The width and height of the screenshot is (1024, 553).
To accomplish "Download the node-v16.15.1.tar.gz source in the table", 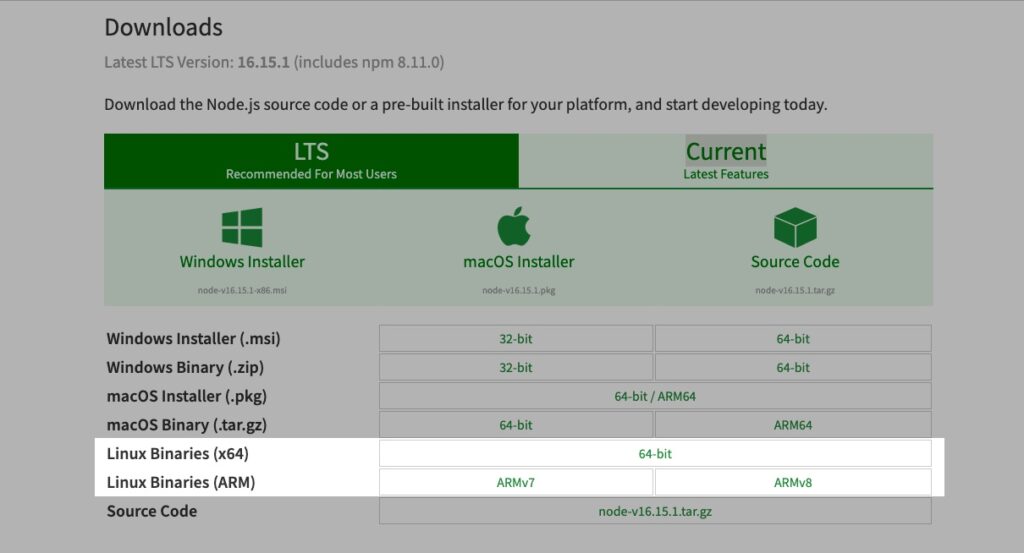I will (x=655, y=511).
